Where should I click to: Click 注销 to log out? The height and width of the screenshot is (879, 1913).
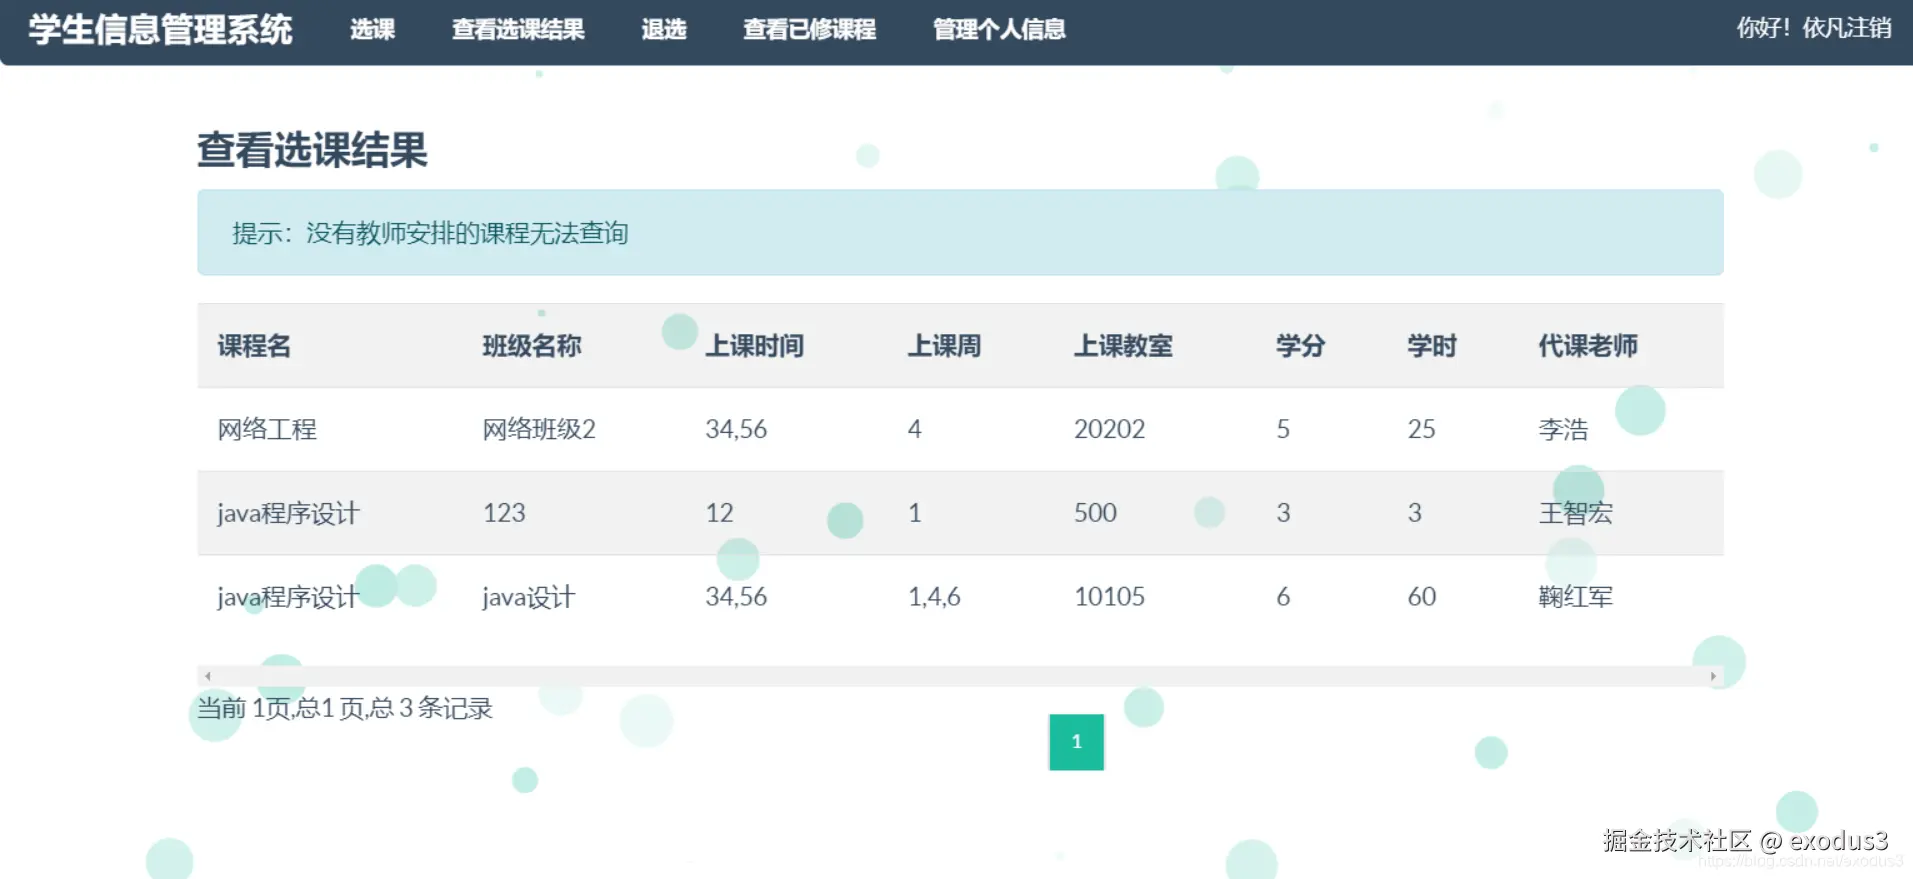1868,27
